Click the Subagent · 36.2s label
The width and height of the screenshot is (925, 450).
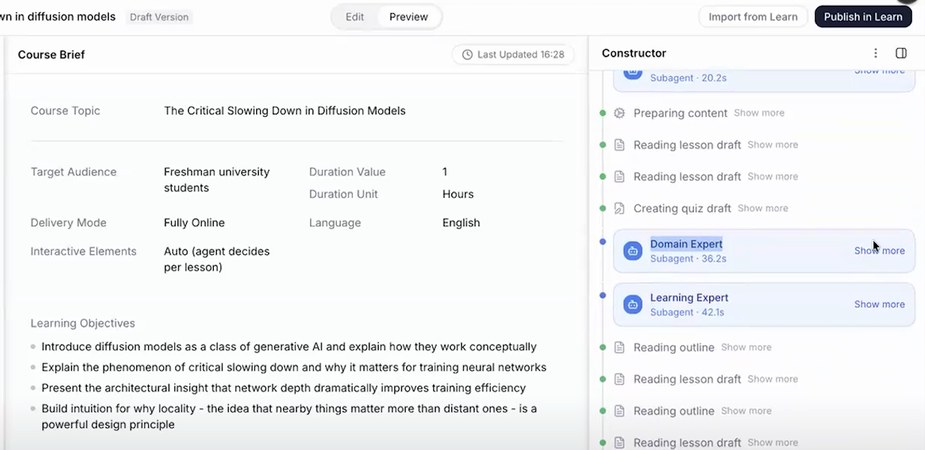688,258
